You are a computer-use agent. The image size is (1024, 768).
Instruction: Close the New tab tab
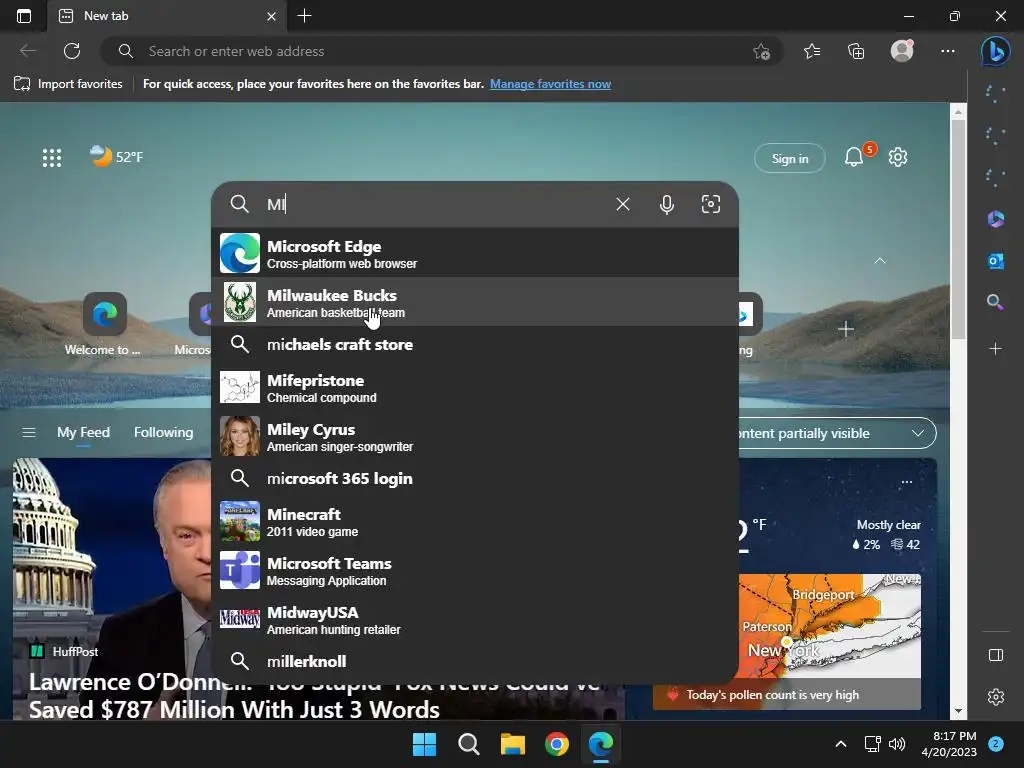[x=272, y=16]
